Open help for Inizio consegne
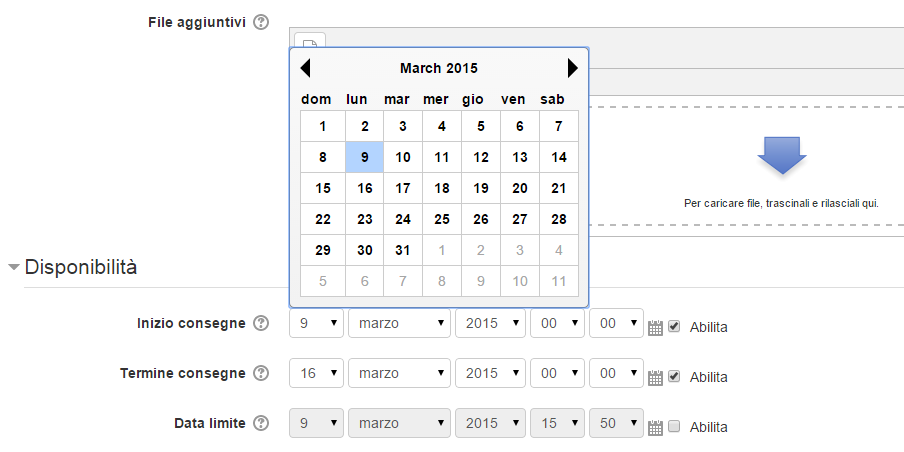Viewport: 904px width, 452px height. click(261, 323)
